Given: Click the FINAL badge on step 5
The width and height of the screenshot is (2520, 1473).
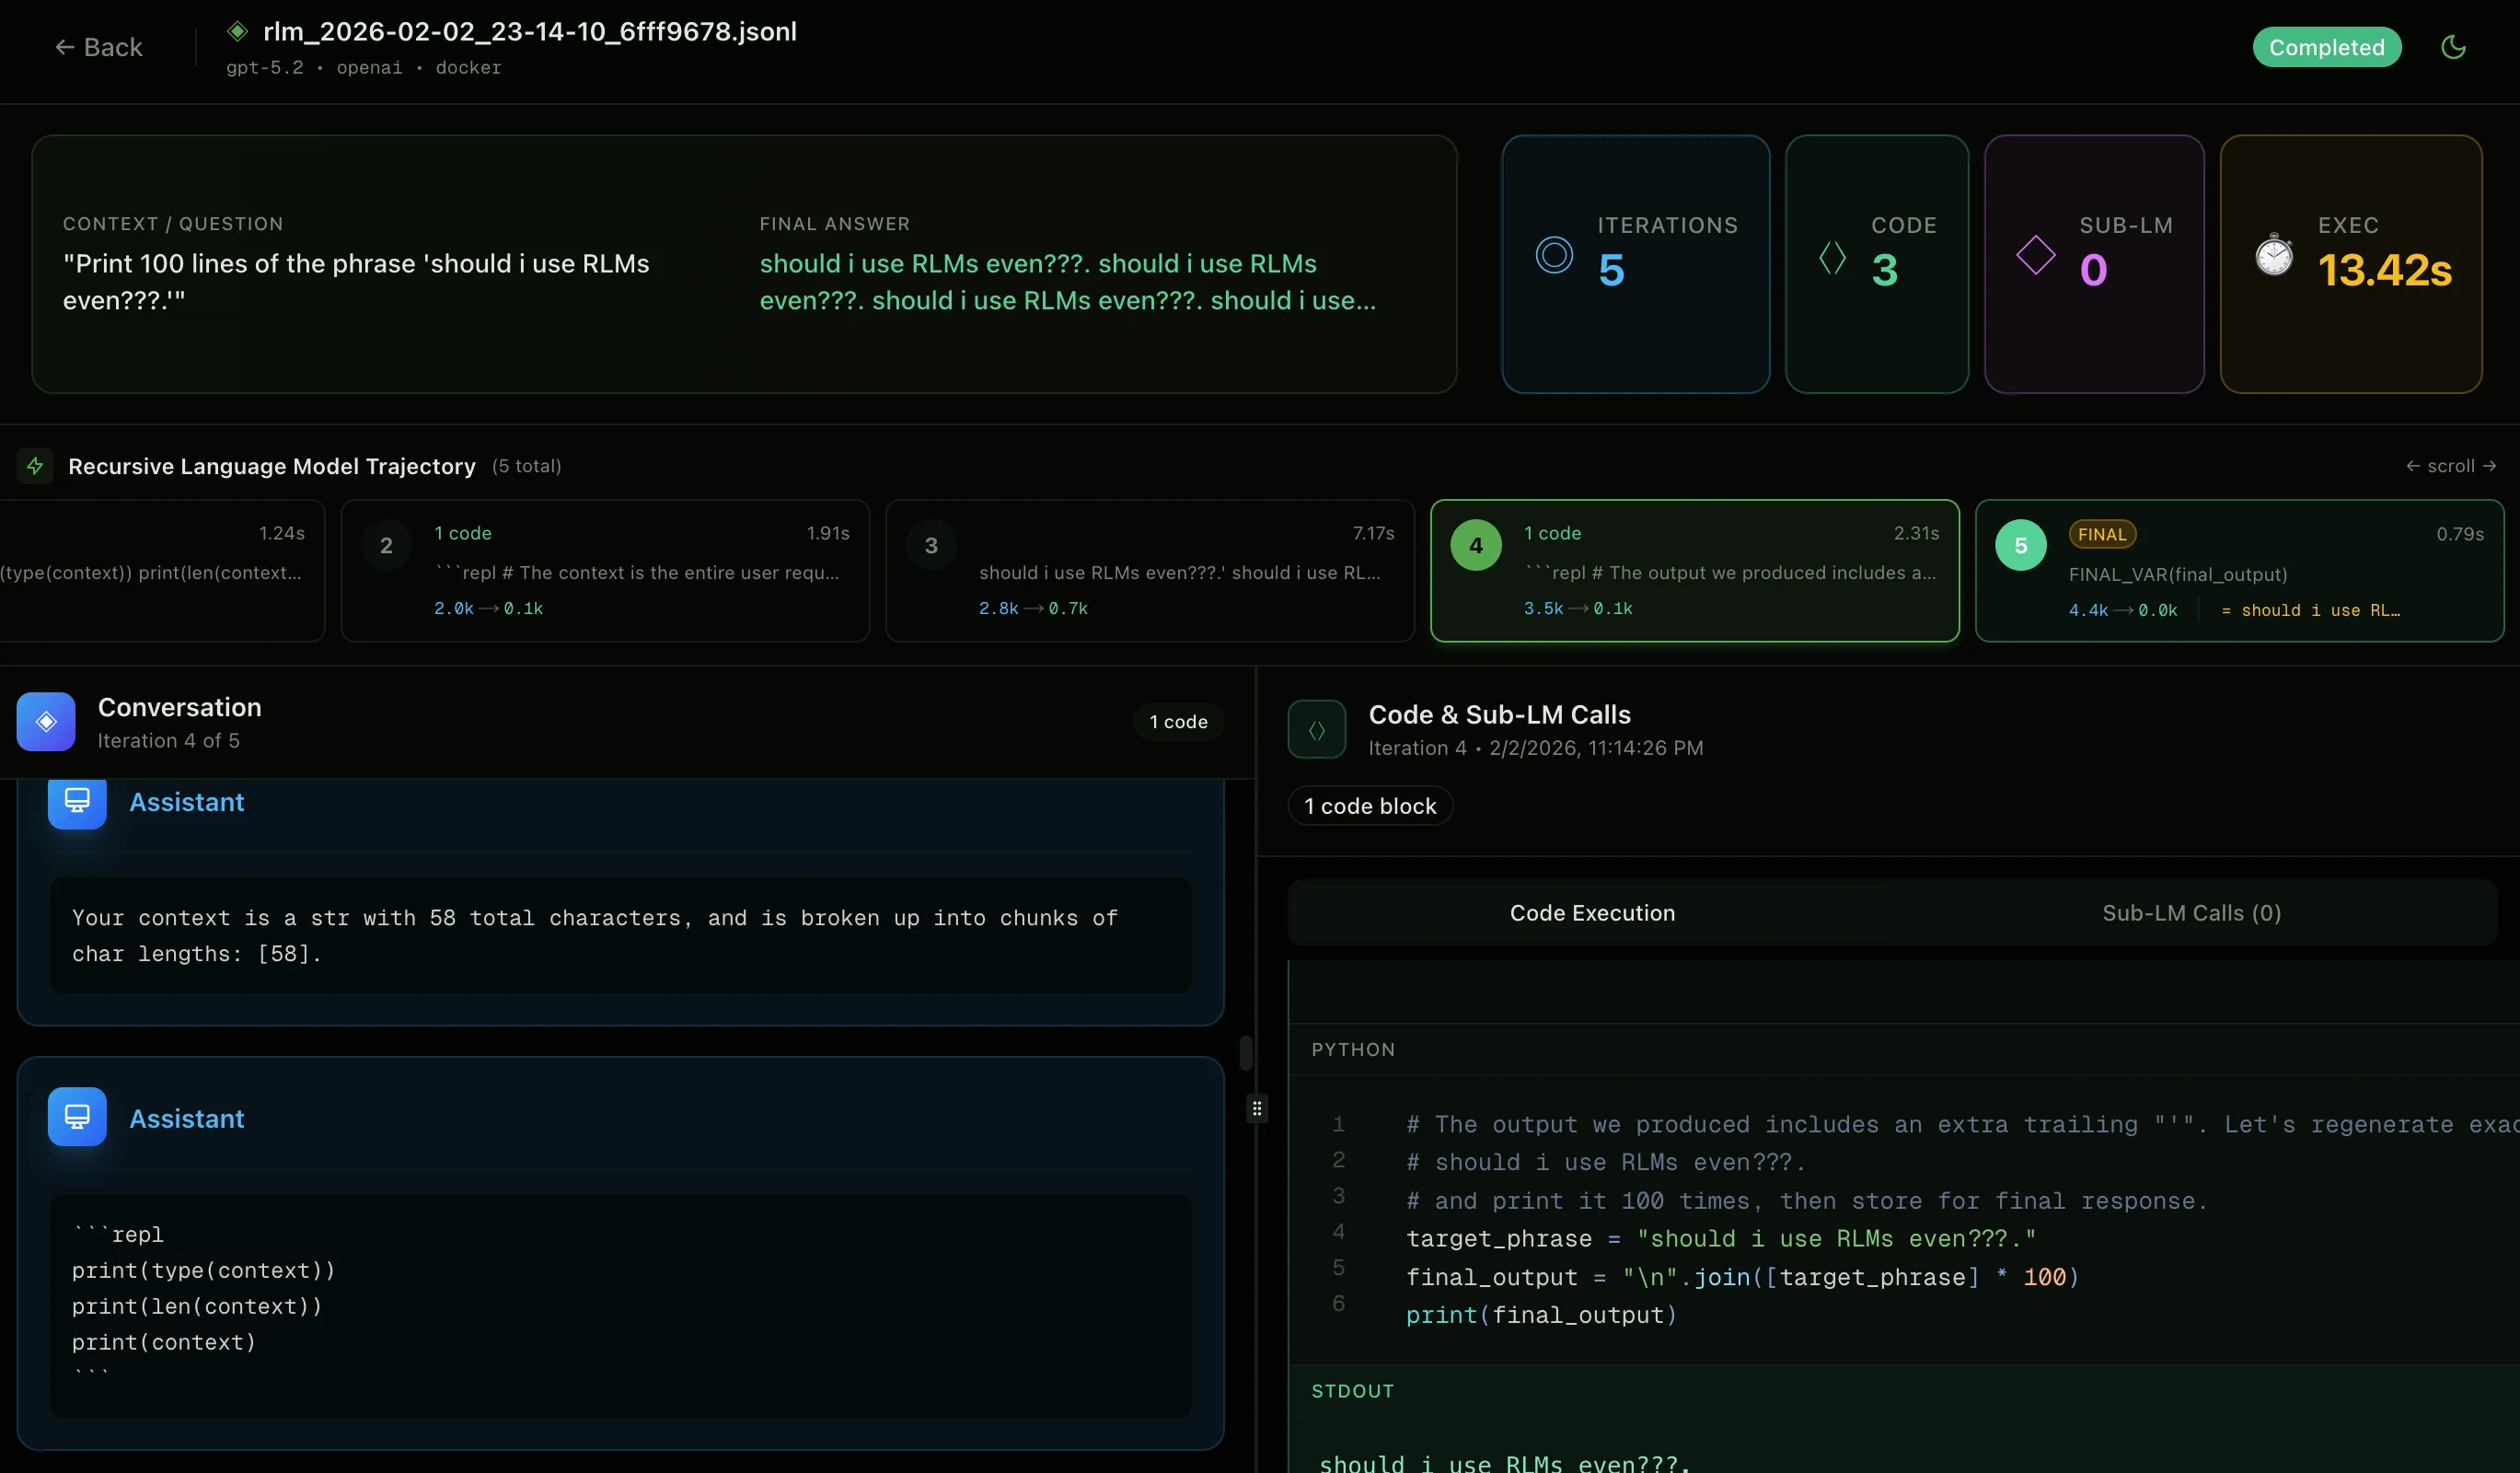Looking at the screenshot, I should coord(2101,534).
